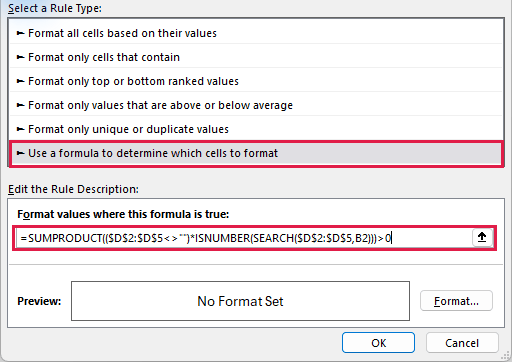Pick 'Format only values that are above or below average'
The height and width of the screenshot is (362, 512).
(256, 105)
